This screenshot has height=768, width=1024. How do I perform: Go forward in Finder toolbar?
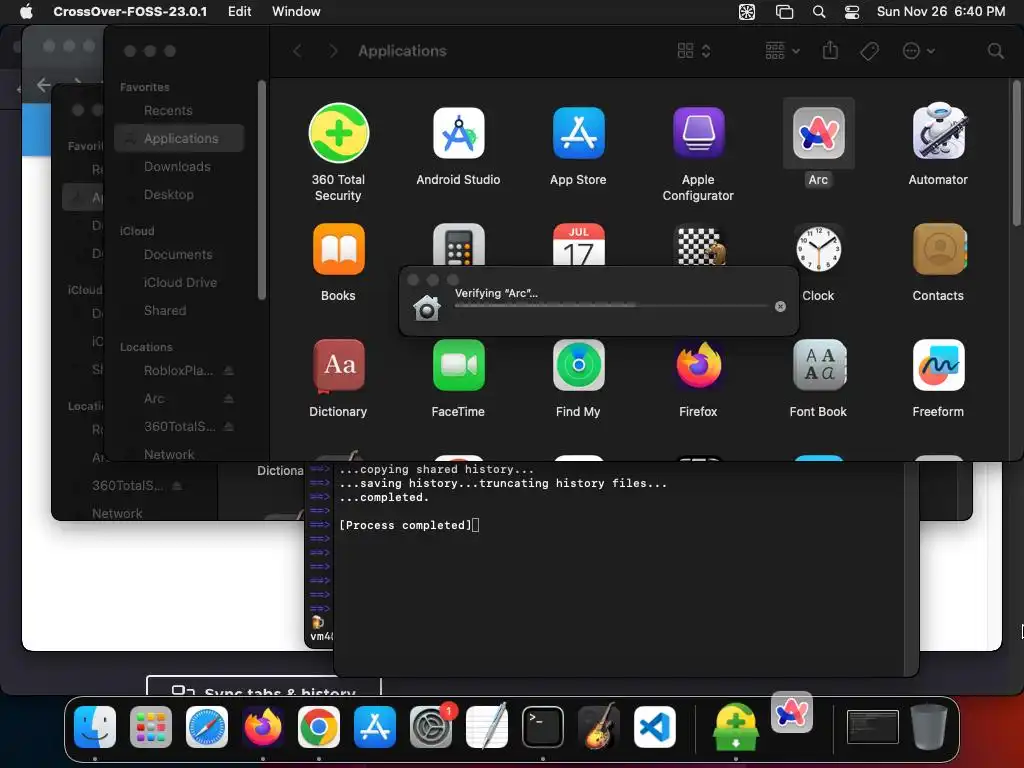[333, 51]
